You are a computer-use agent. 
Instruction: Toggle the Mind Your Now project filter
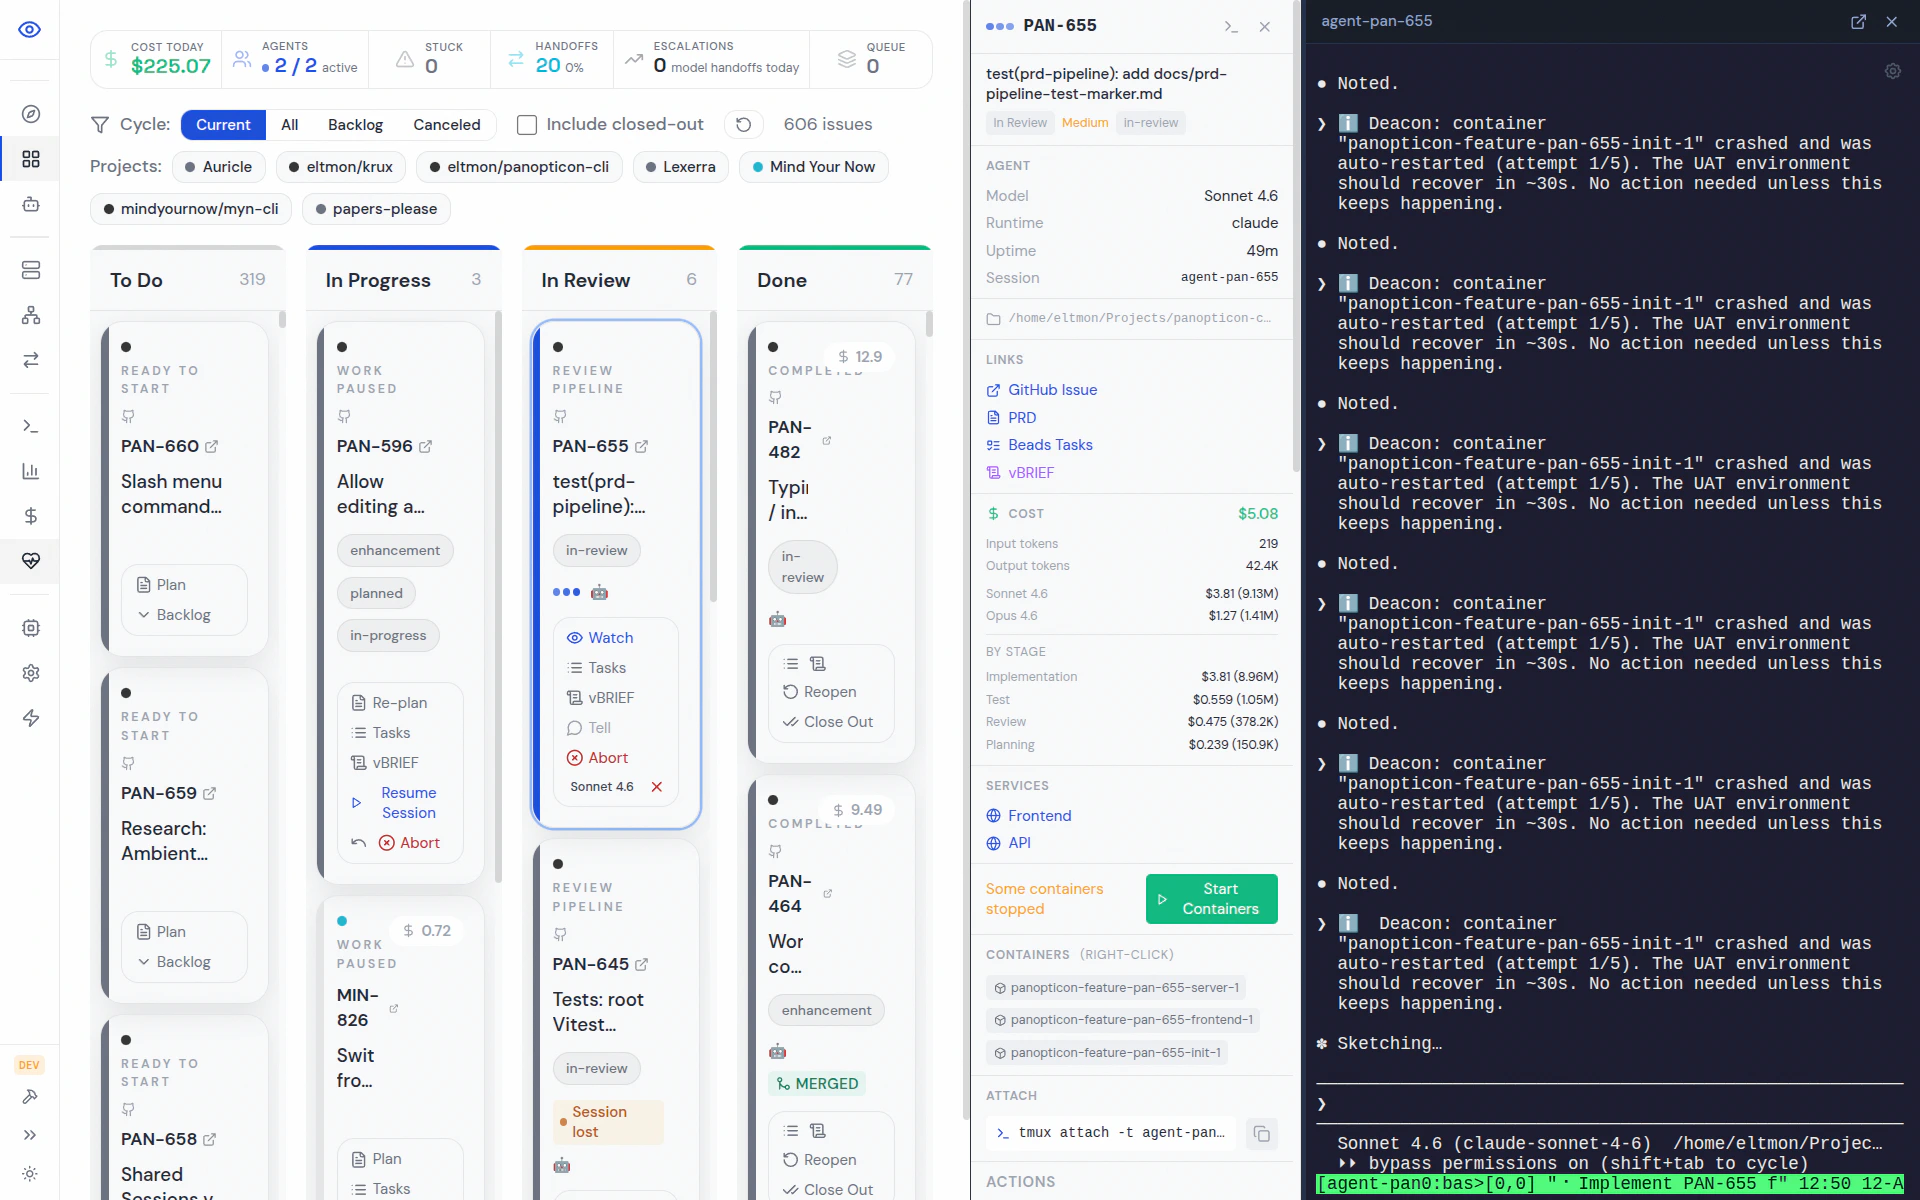pyautogui.click(x=814, y=167)
